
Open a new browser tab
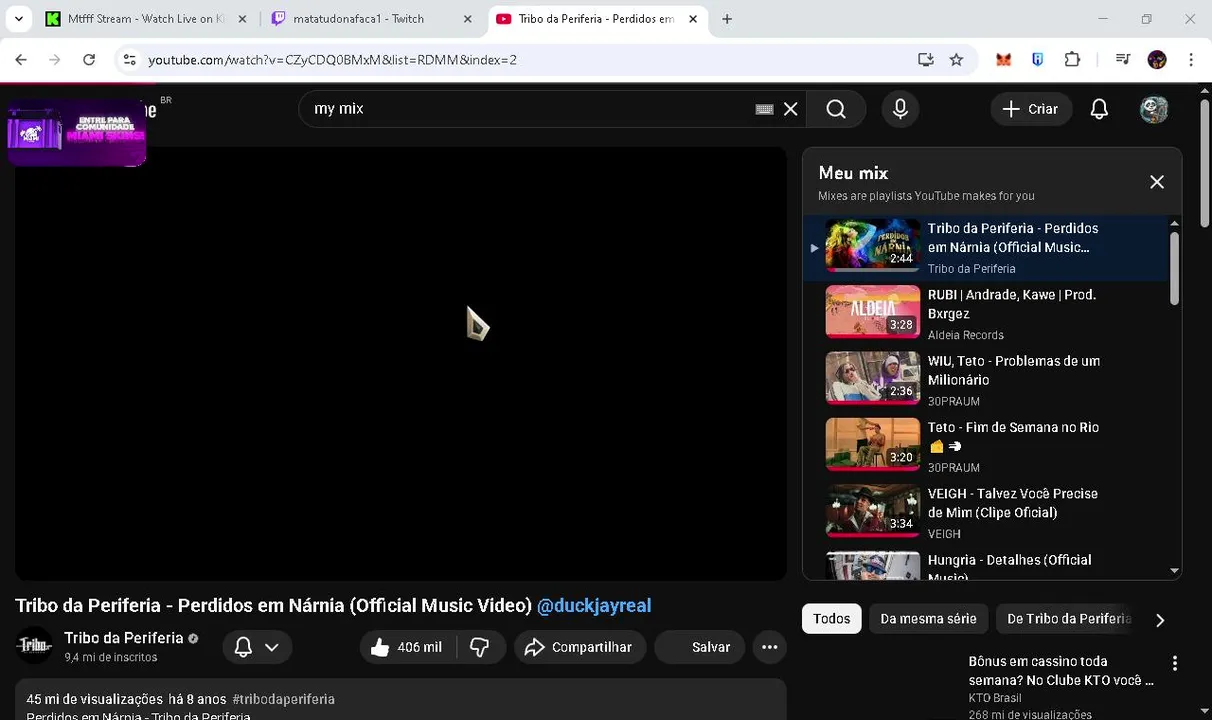(727, 19)
